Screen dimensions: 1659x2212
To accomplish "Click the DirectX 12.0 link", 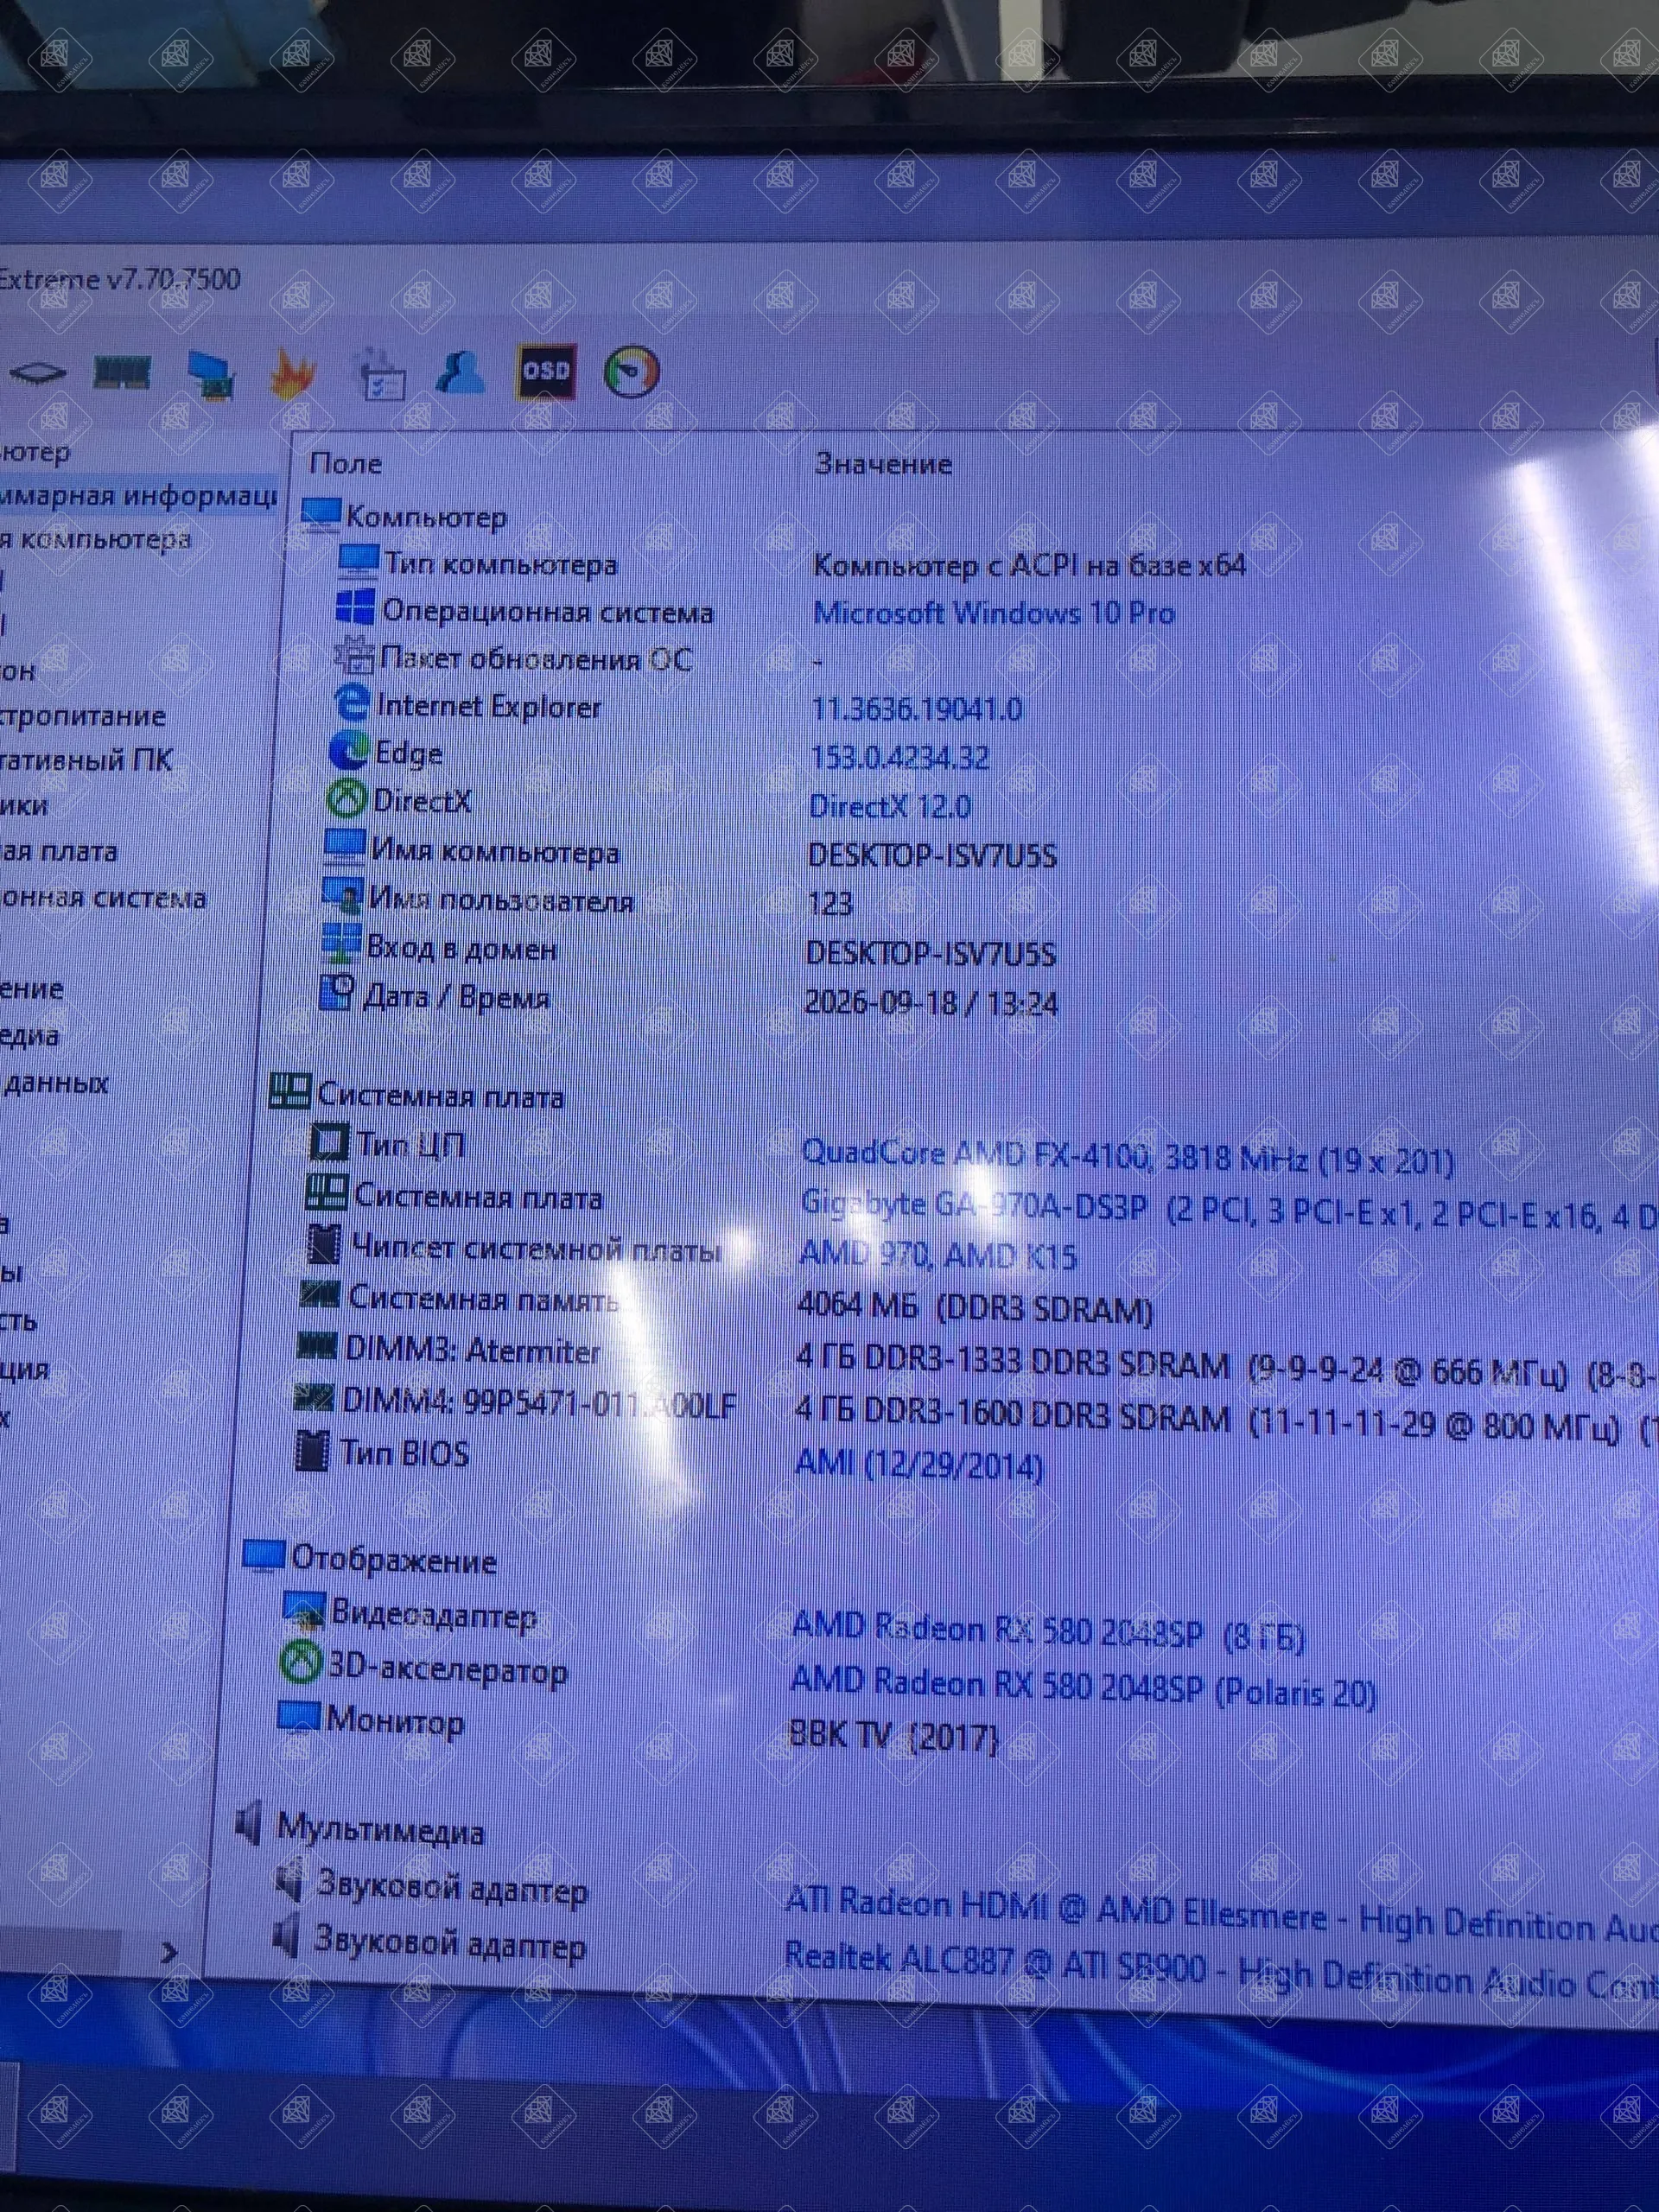I will 890,806.
